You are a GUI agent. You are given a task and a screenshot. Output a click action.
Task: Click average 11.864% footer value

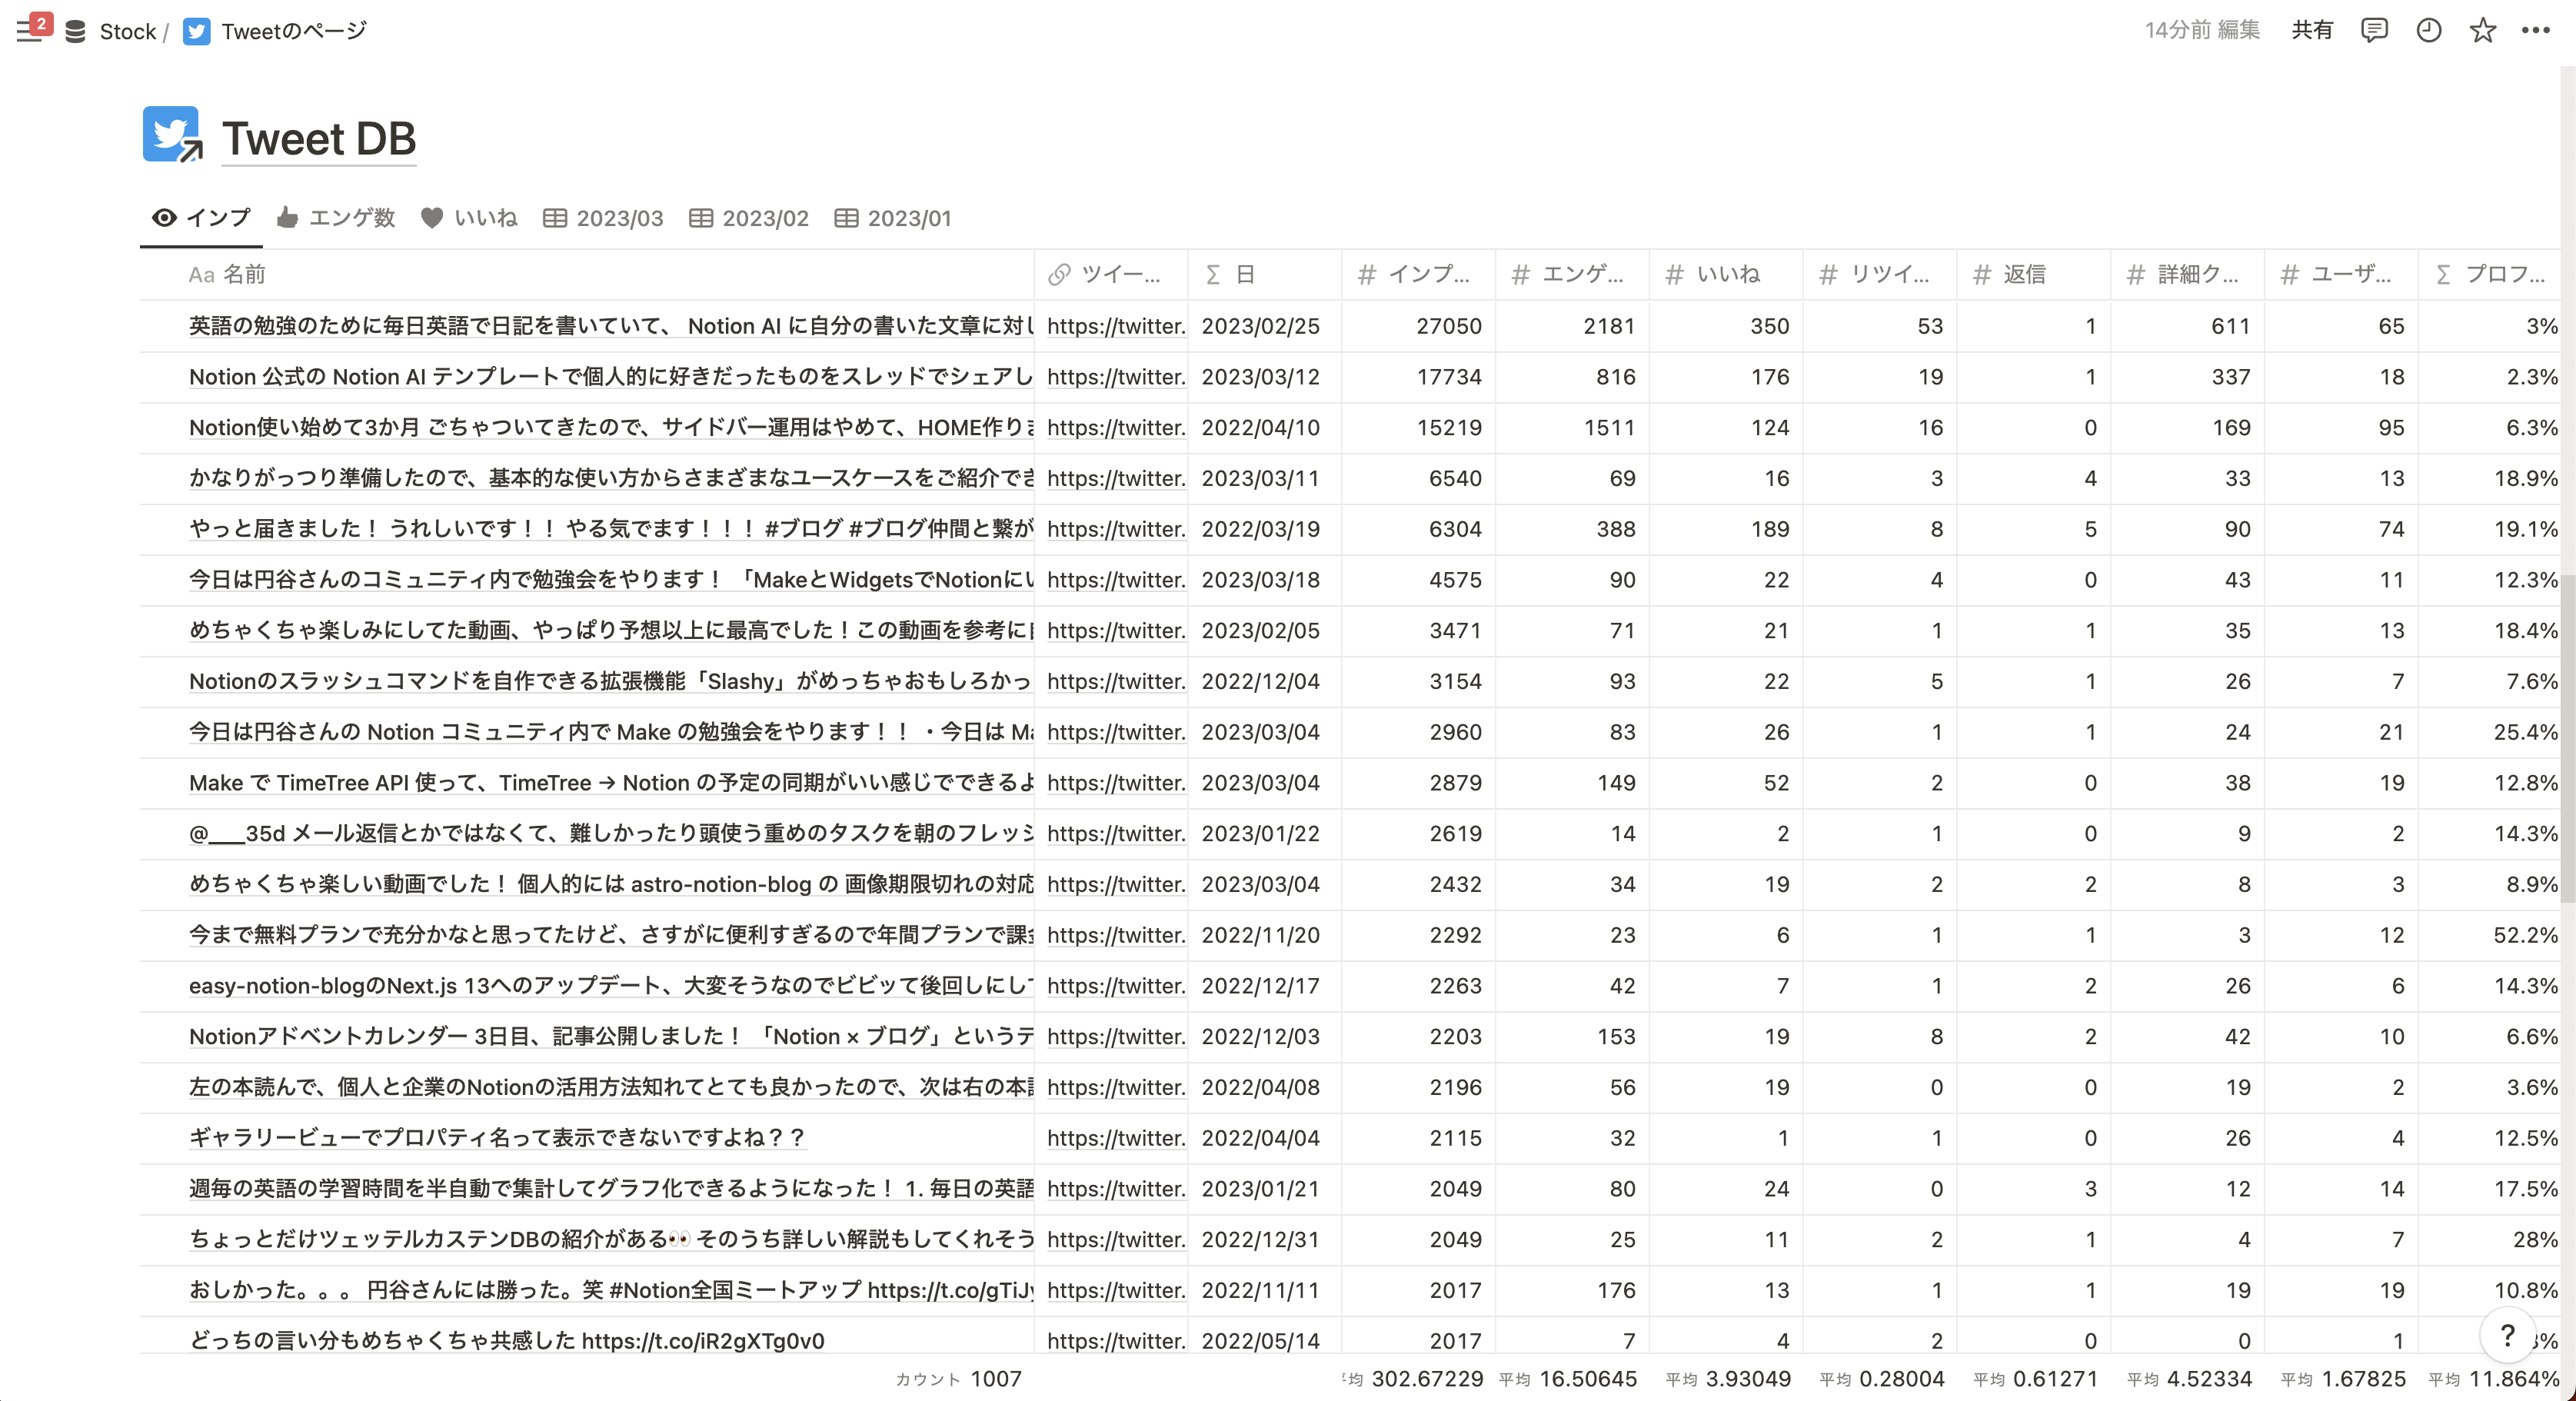pyautogui.click(x=2494, y=1379)
